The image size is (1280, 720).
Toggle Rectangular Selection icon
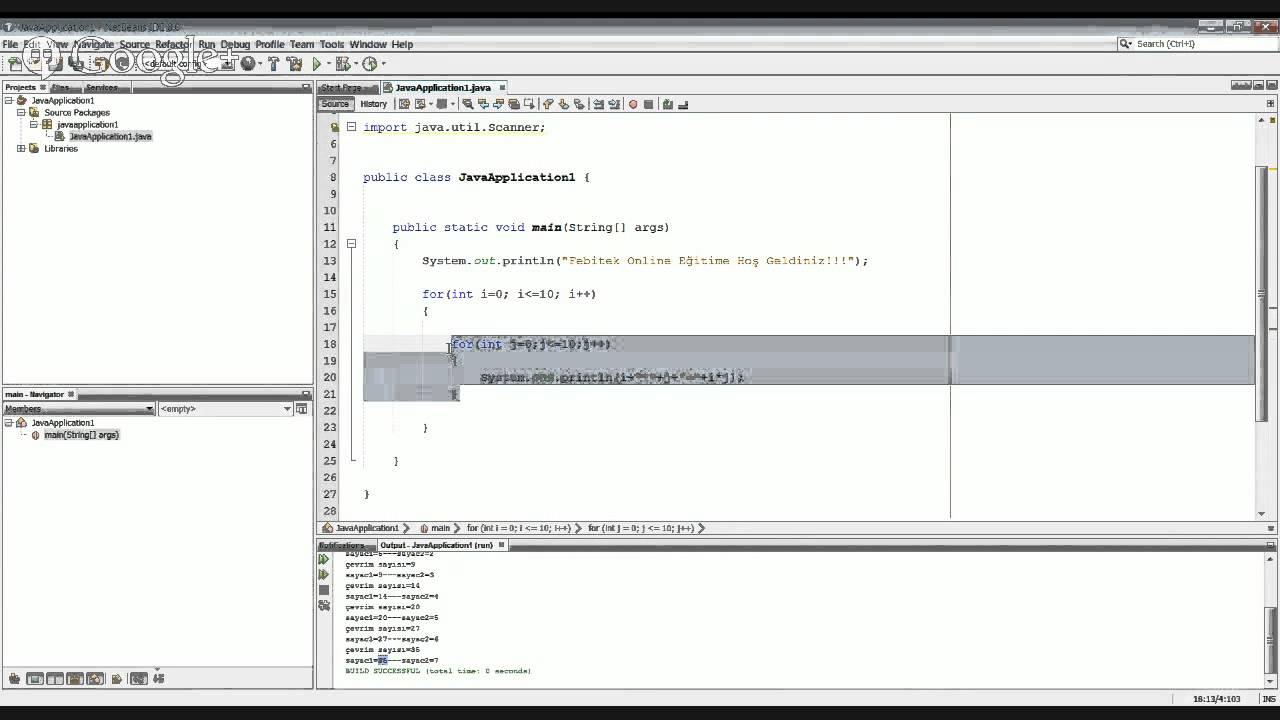click(529, 104)
